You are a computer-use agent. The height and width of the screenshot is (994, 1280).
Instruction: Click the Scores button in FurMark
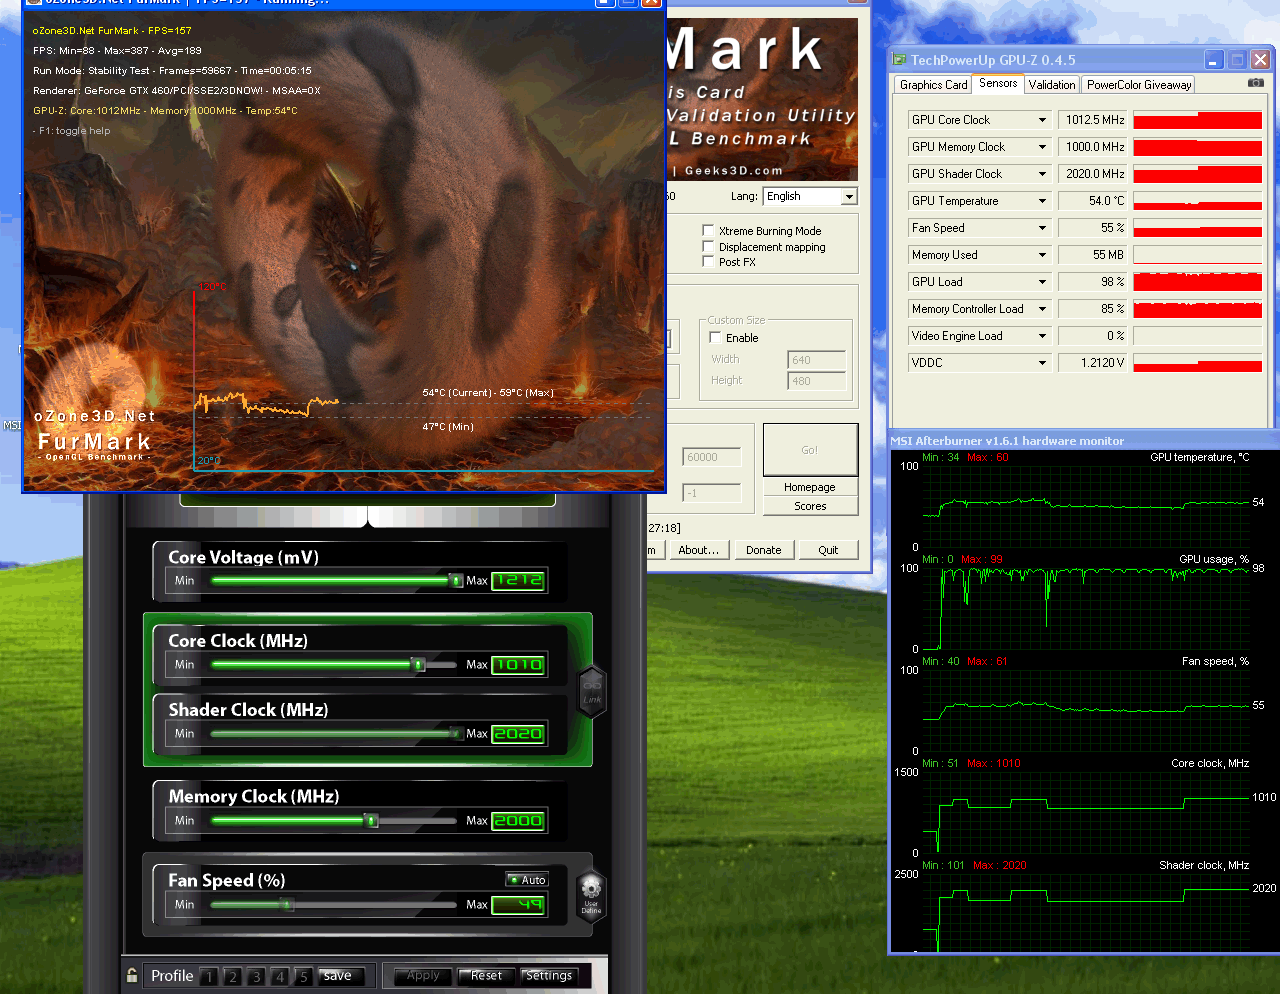810,506
